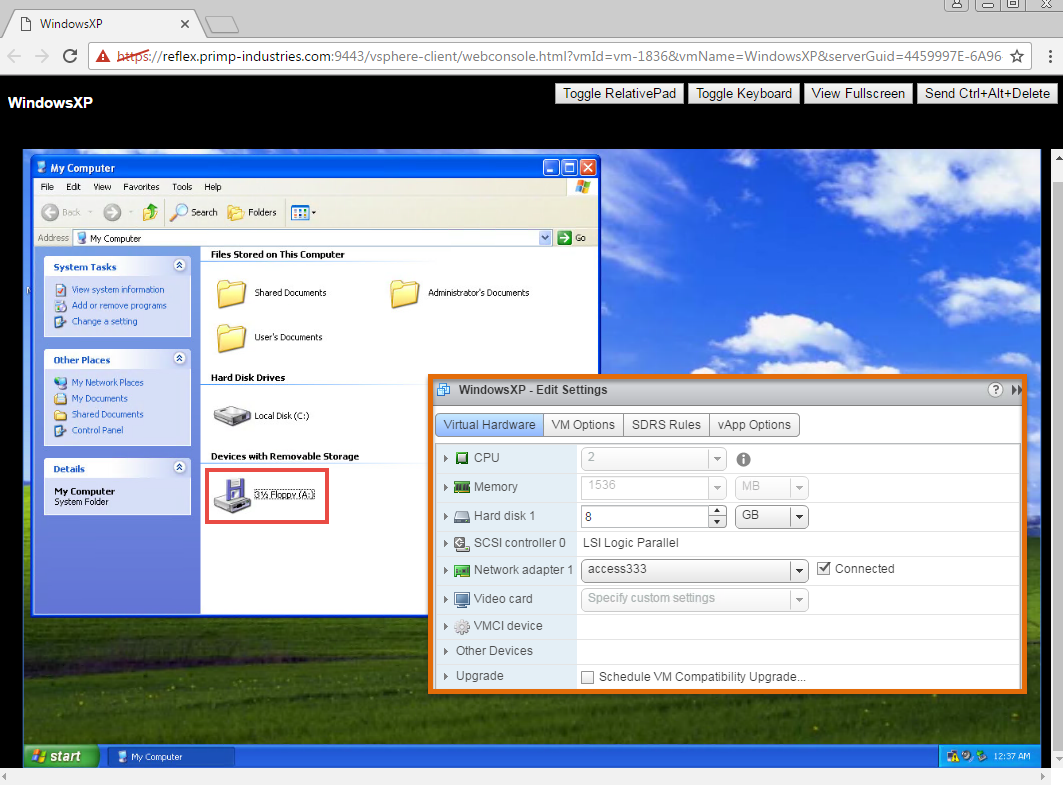Viewport: 1063px width, 785px height.
Task: Decrease Hard disk 1 size with down stepper
Action: click(717, 522)
